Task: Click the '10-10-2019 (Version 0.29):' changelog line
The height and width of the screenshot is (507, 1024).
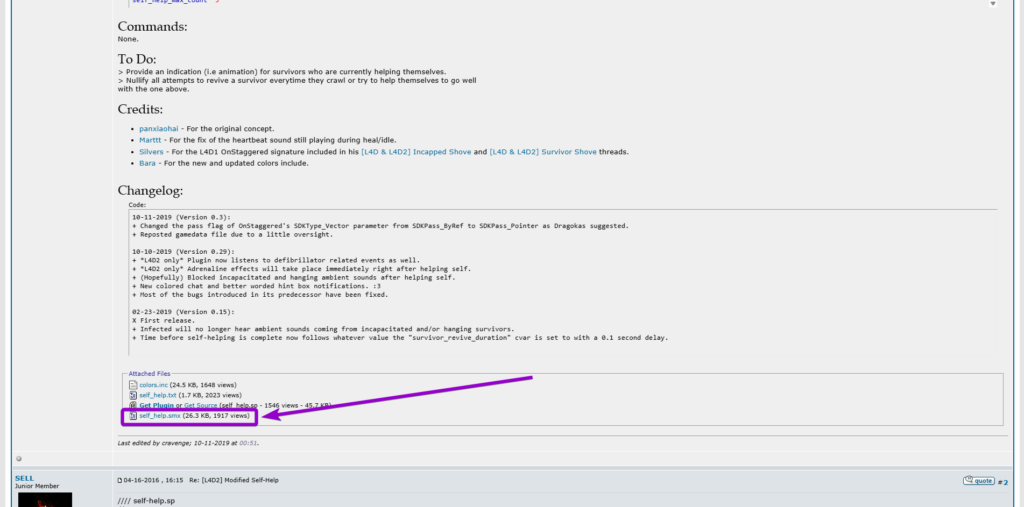Action: pyautogui.click(x=184, y=252)
